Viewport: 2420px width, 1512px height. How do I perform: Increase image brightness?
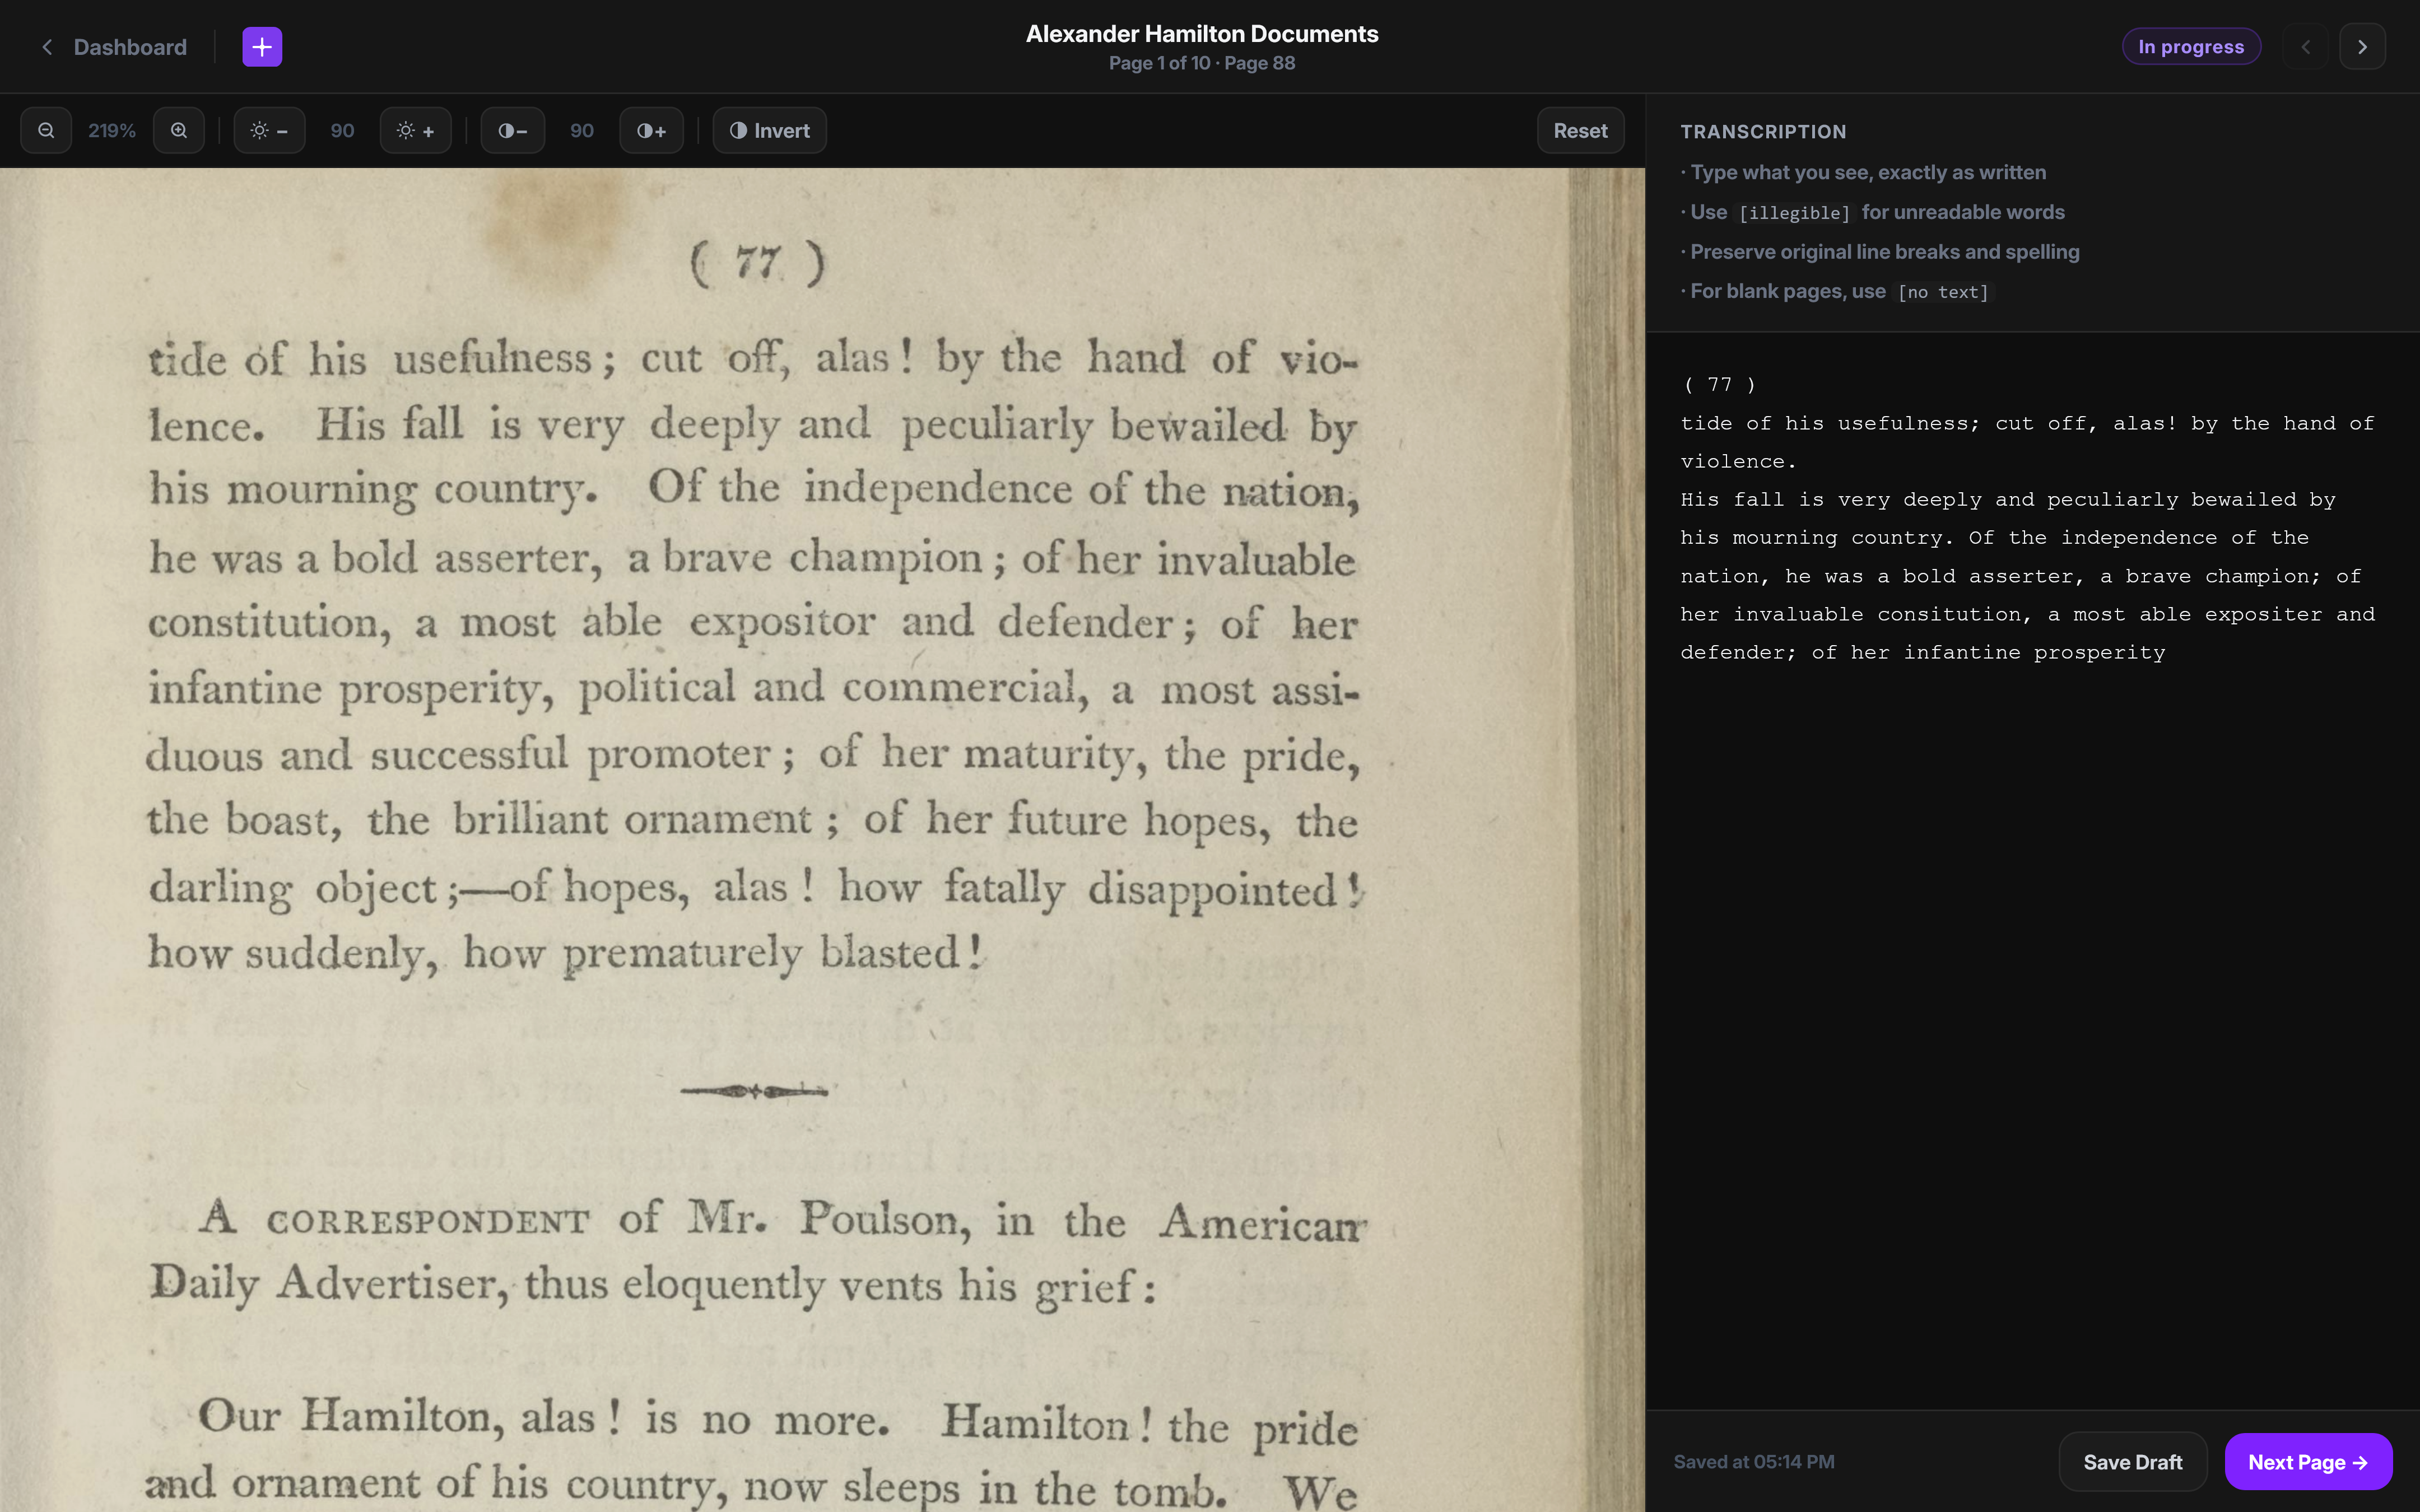pos(415,130)
